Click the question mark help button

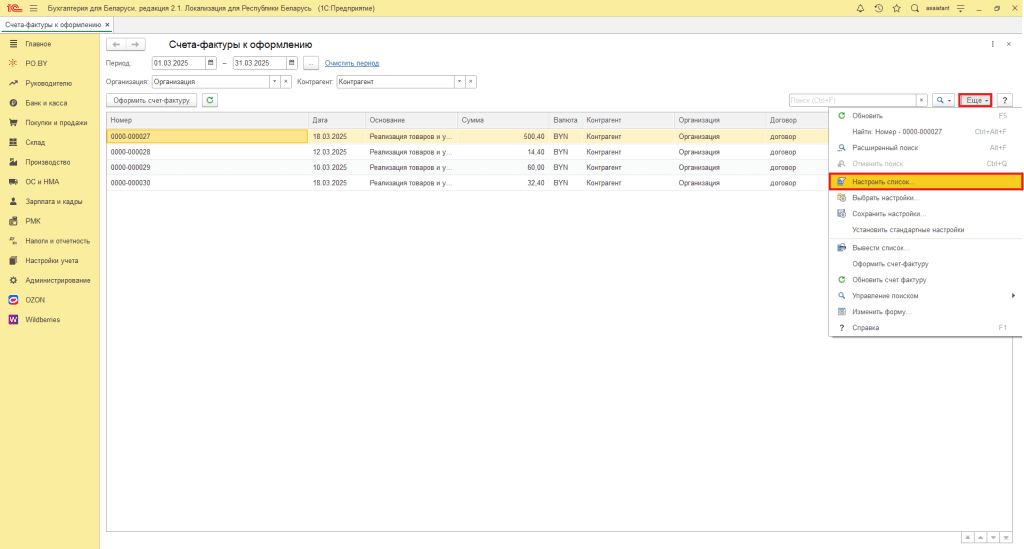(1004, 101)
